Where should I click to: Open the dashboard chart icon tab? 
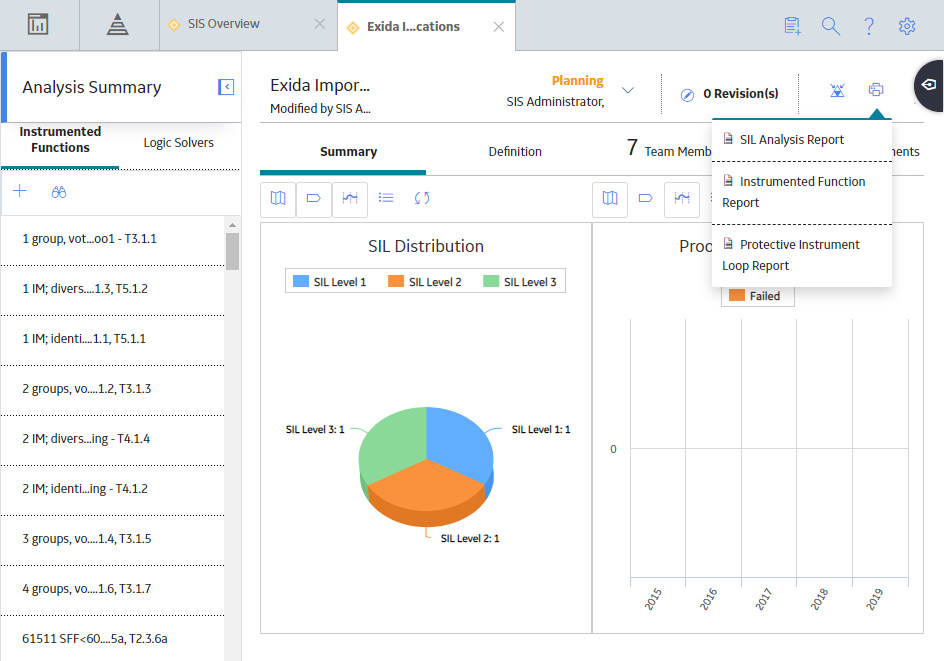click(38, 25)
